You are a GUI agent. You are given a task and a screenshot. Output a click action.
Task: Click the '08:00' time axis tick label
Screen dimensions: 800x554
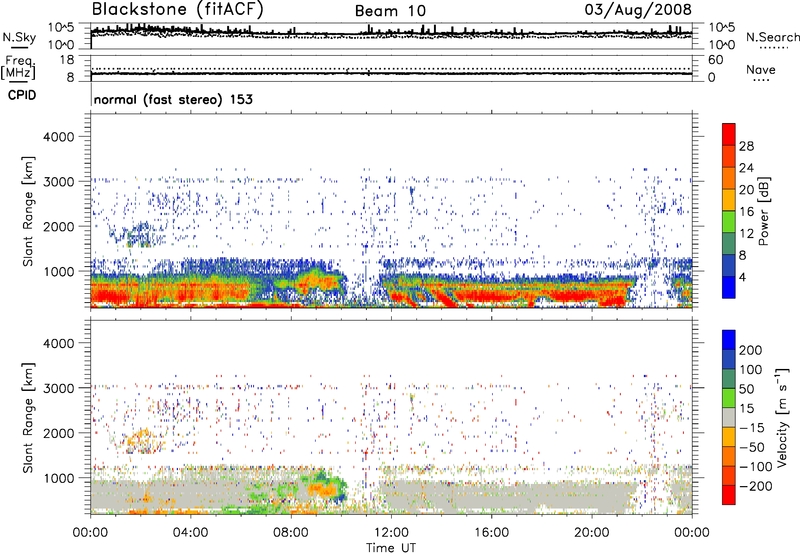click(x=291, y=533)
